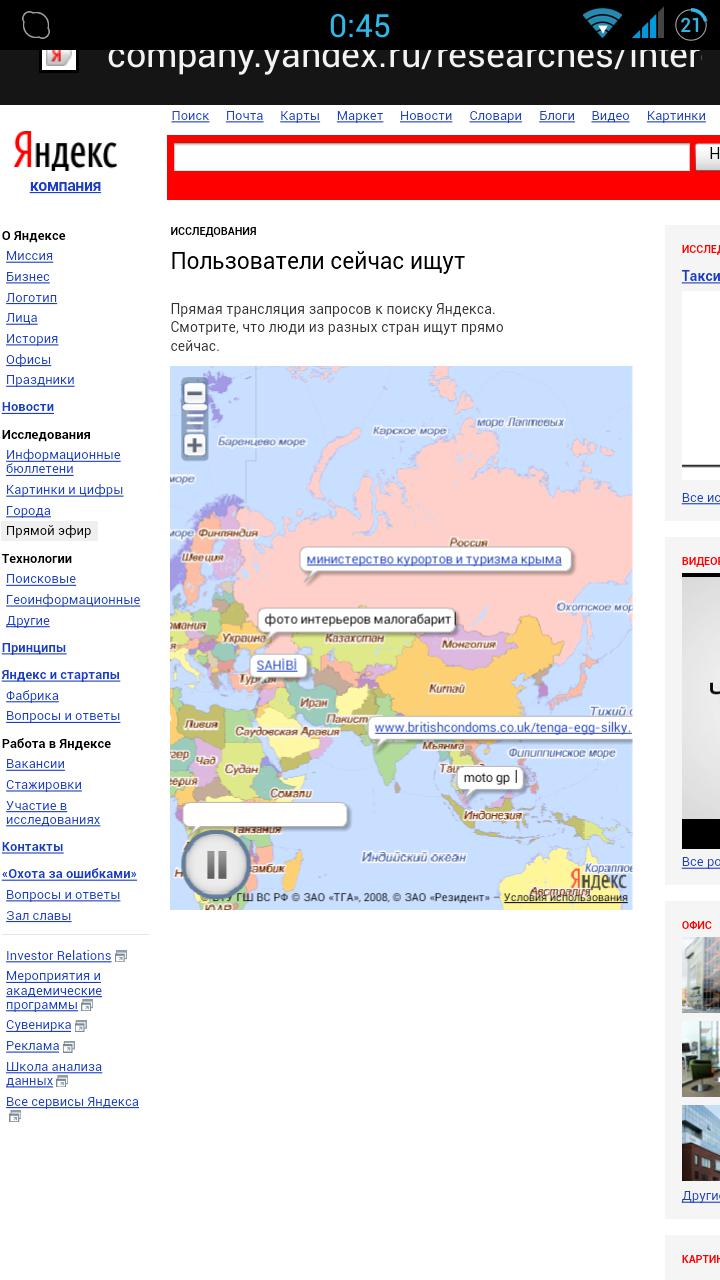Screen dimensions: 720x1280
Task: Open Фабрика sidebar link
Action: pos(32,696)
